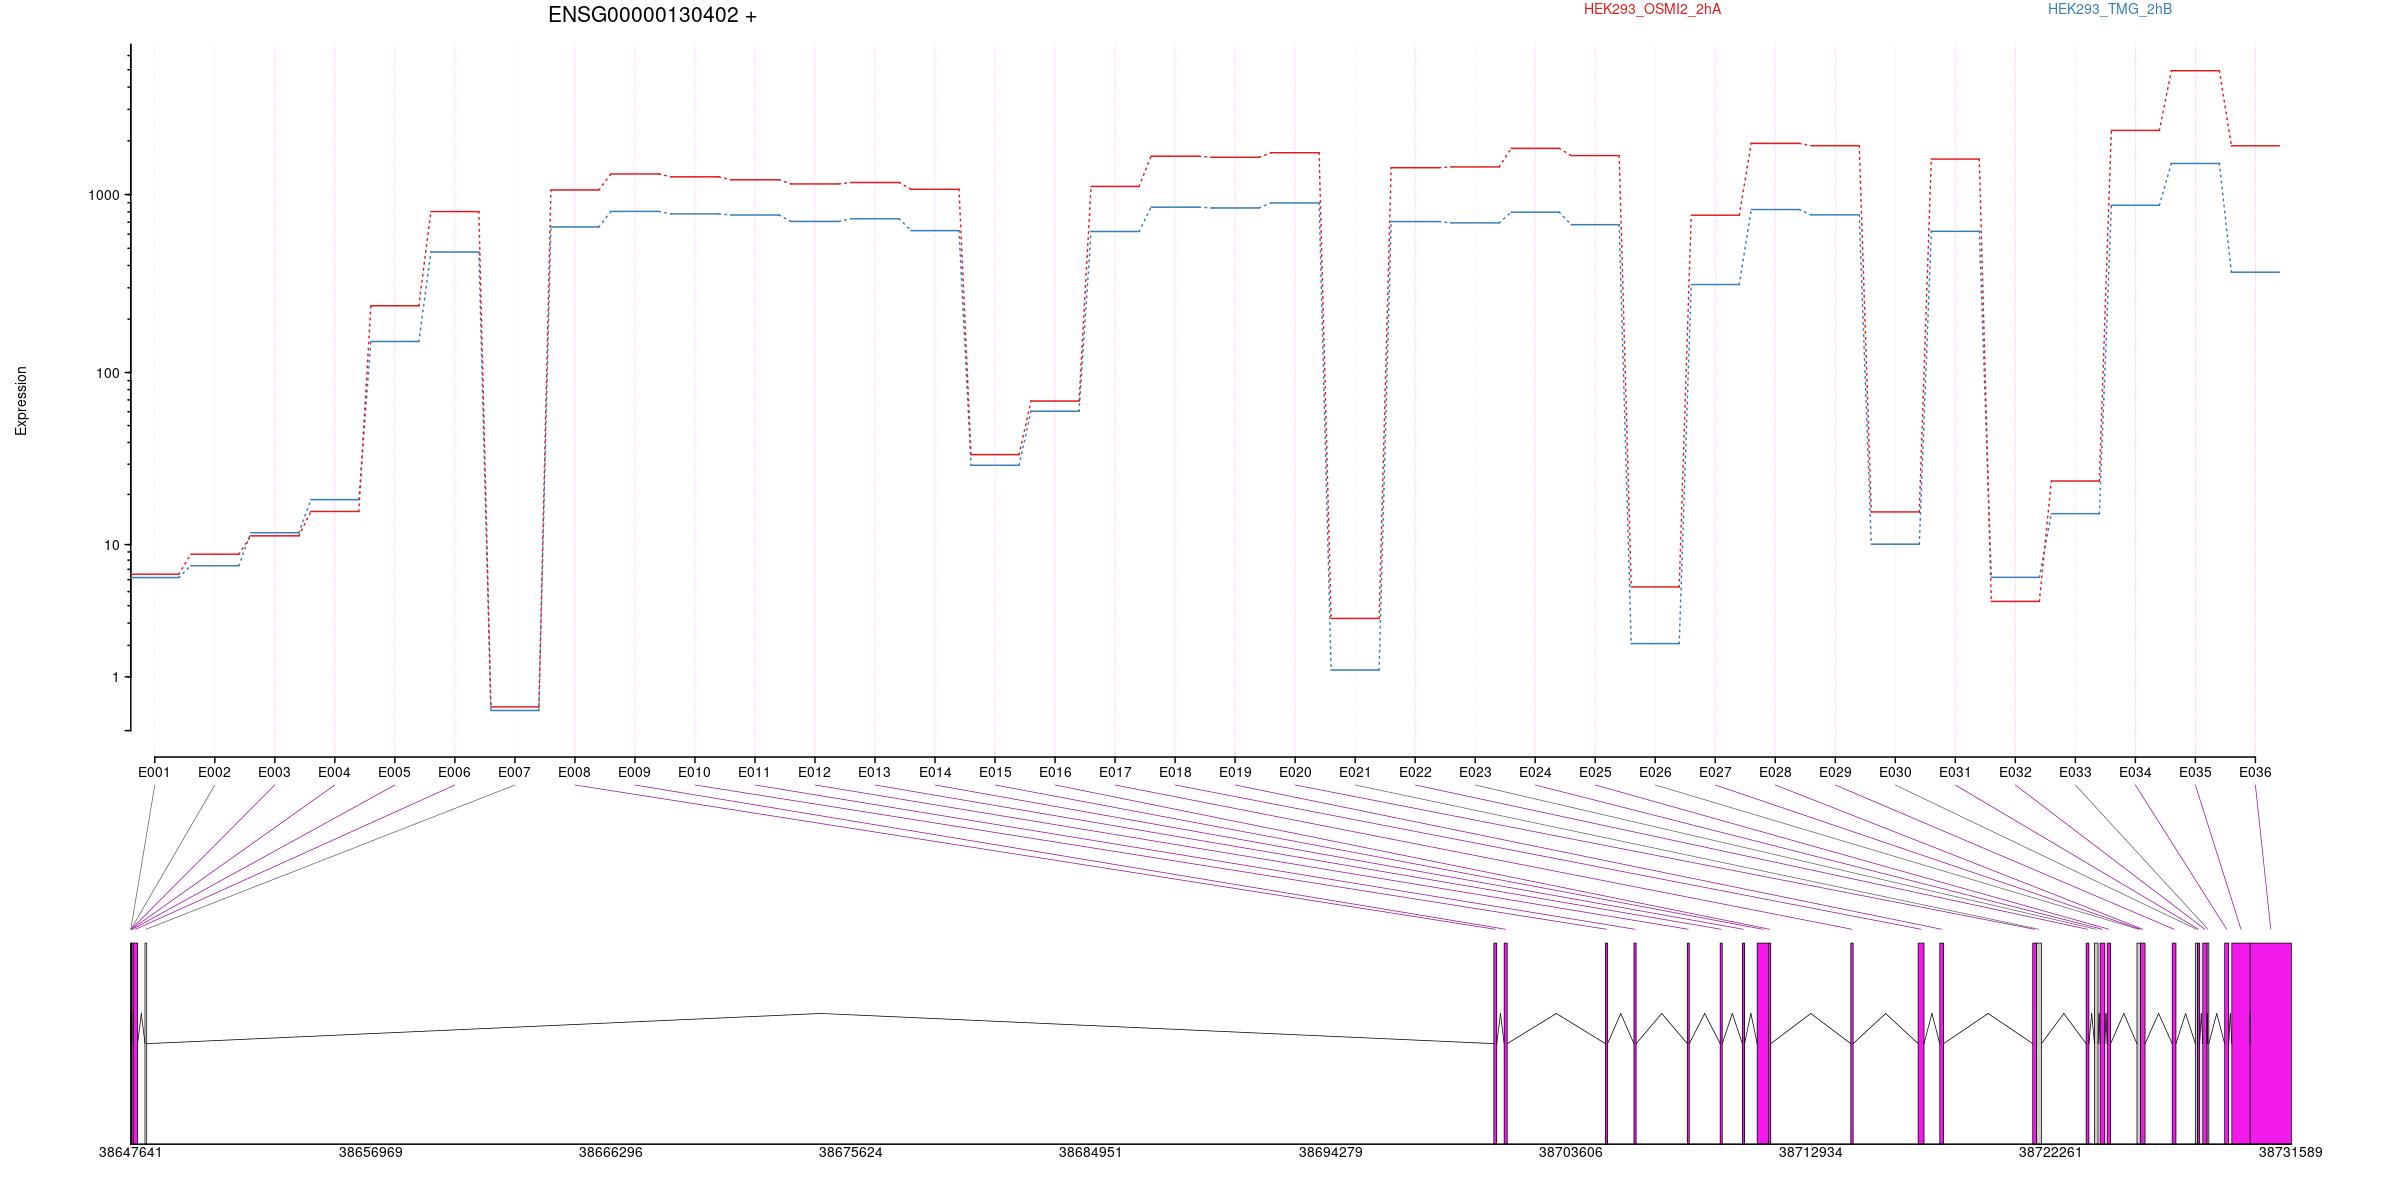This screenshot has height=1200, width=2400.
Task: Click the Expression y-axis label
Action: pos(21,401)
